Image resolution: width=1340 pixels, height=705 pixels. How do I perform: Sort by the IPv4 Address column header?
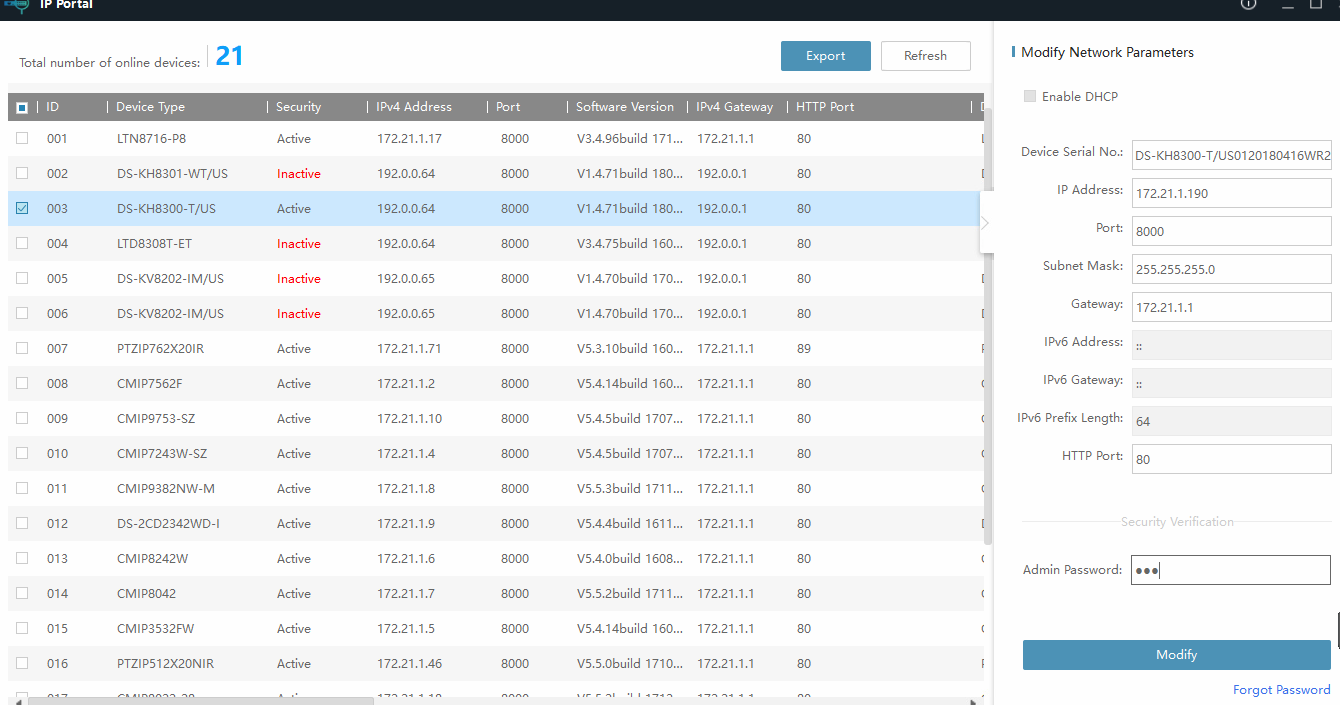(414, 107)
